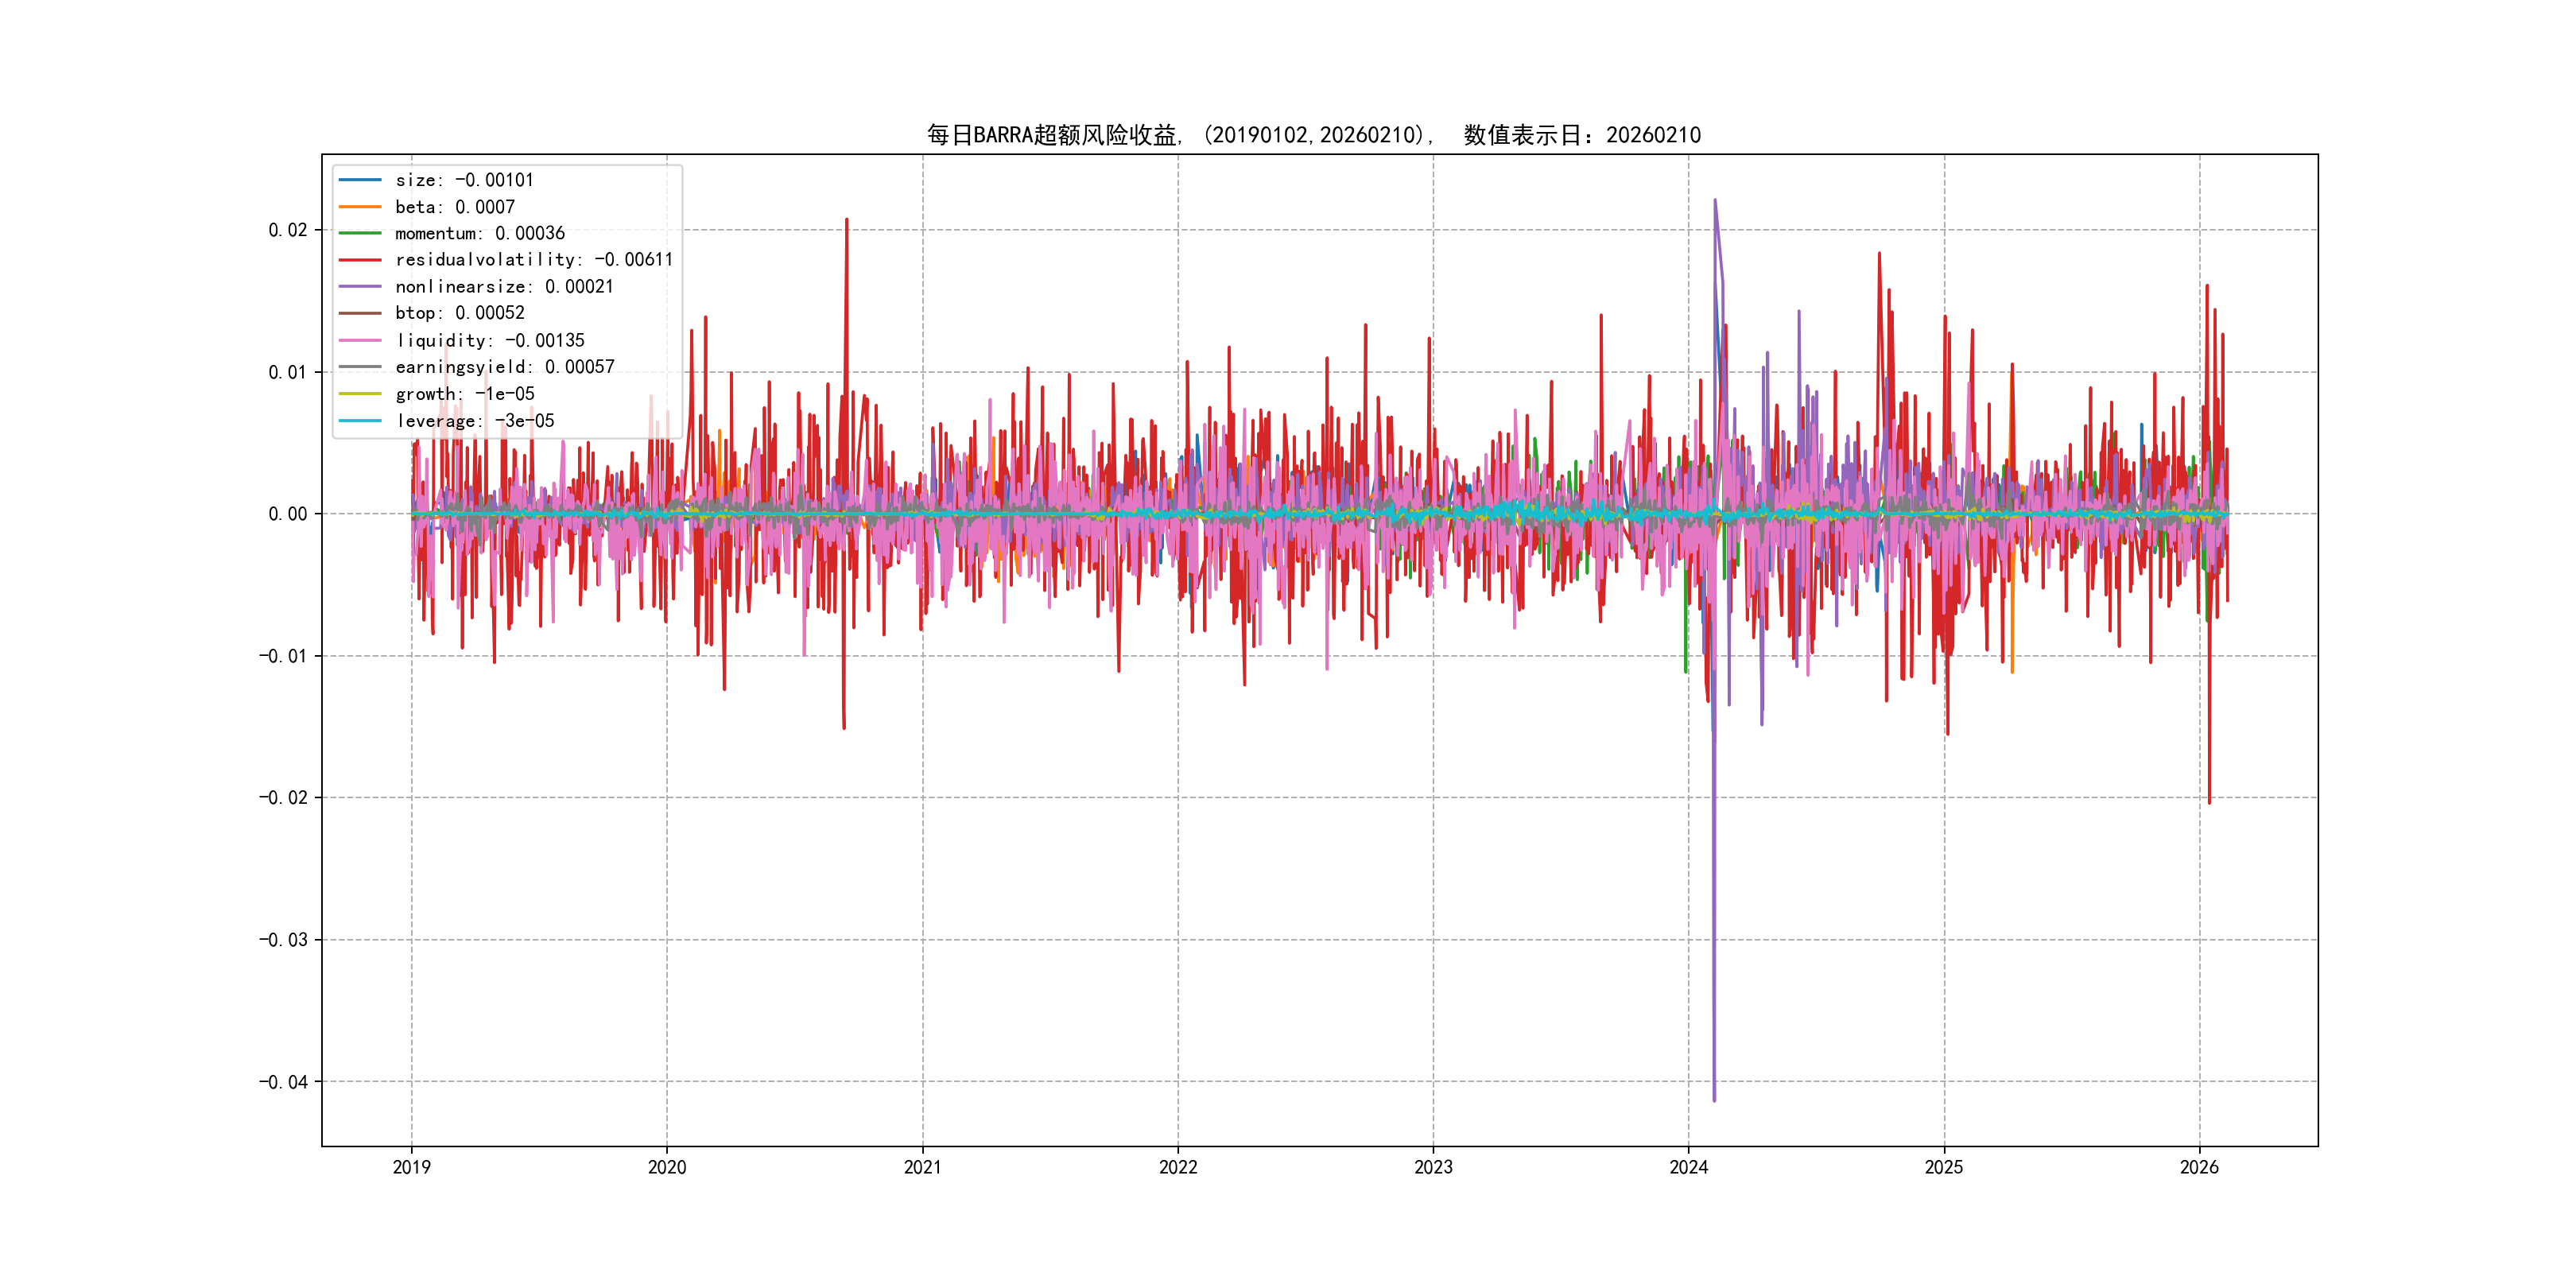The image size is (2576, 1288).
Task: Click the size legend blue line swatch
Action: (360, 180)
